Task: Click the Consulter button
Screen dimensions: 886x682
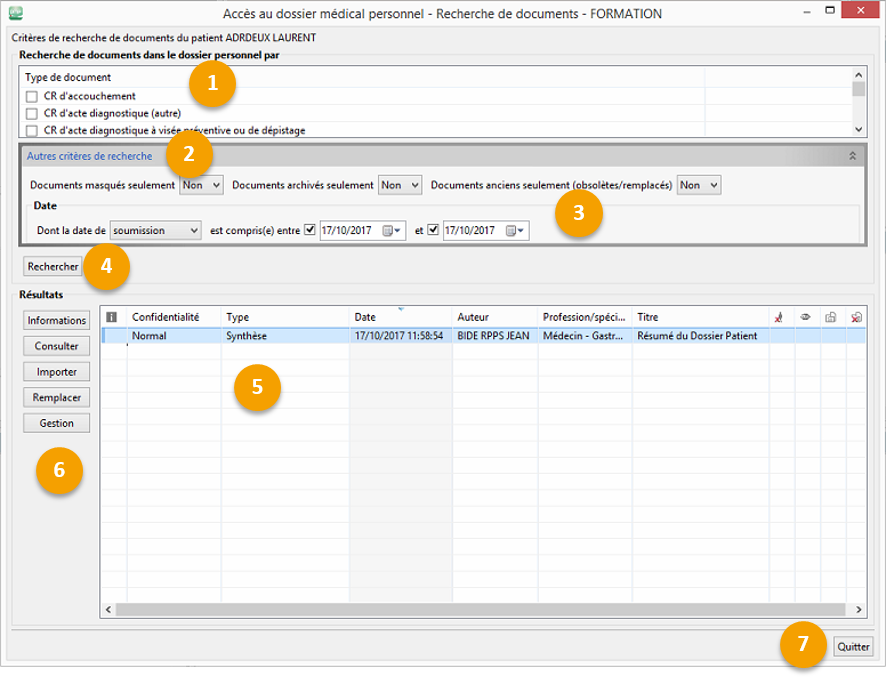Action: coord(56,346)
